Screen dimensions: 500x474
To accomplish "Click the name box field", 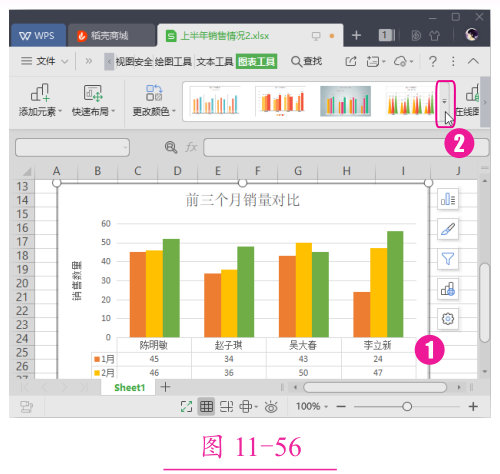I will [x=72, y=147].
